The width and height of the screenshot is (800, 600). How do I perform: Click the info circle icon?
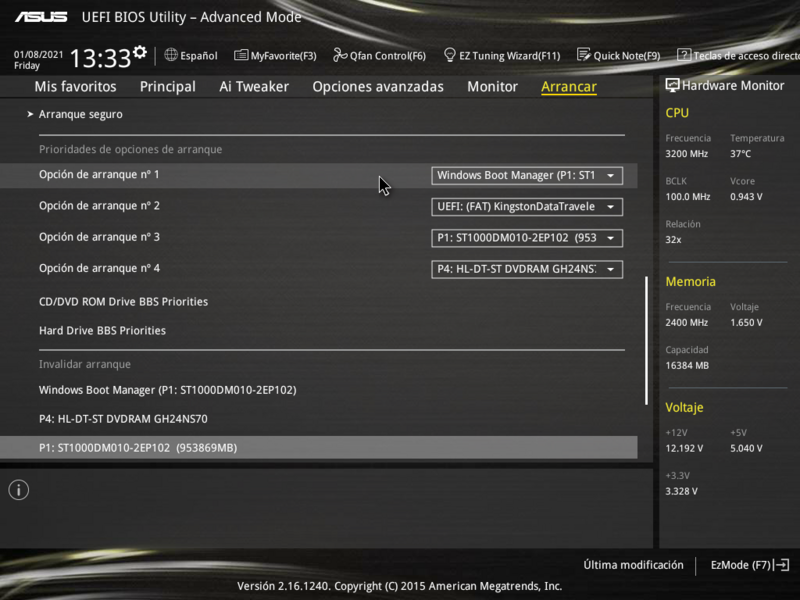(x=19, y=490)
